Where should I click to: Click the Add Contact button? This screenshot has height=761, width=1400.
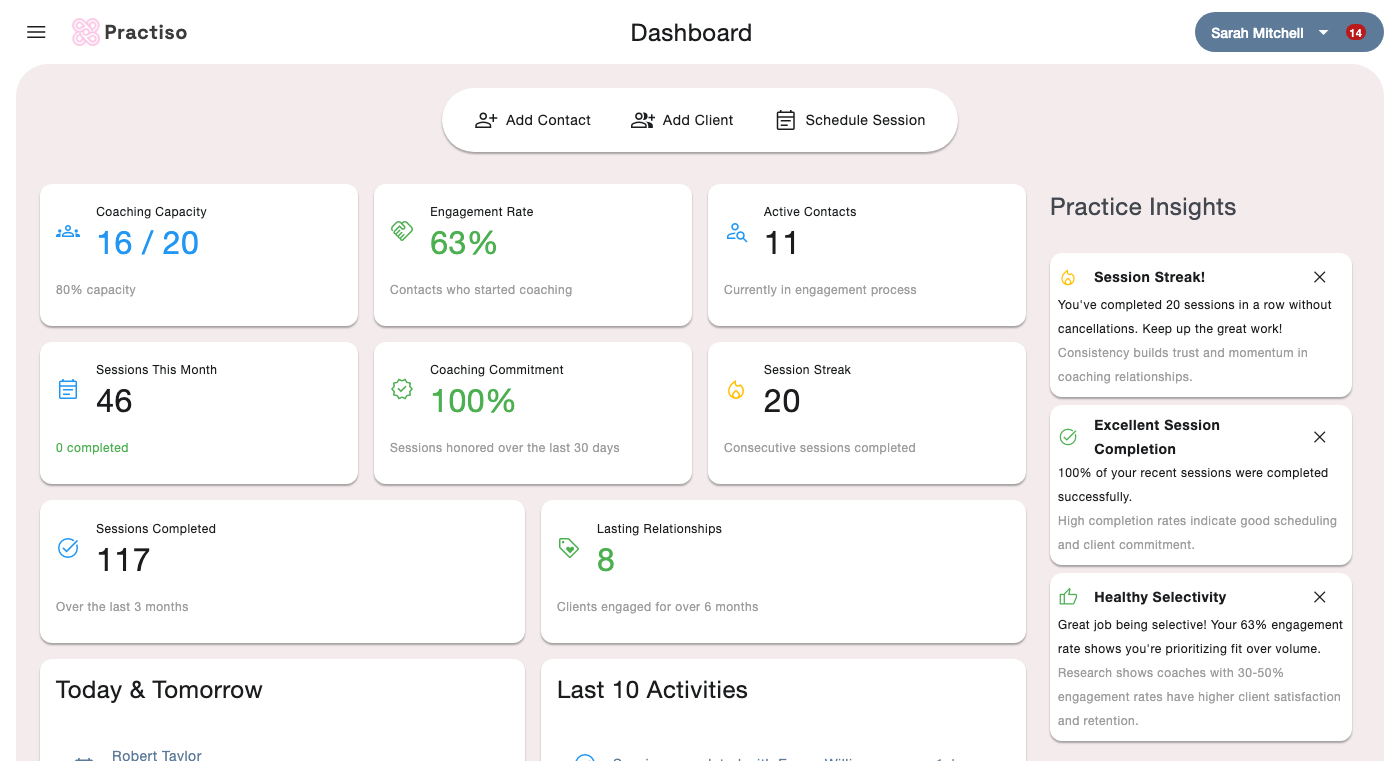pyautogui.click(x=533, y=120)
